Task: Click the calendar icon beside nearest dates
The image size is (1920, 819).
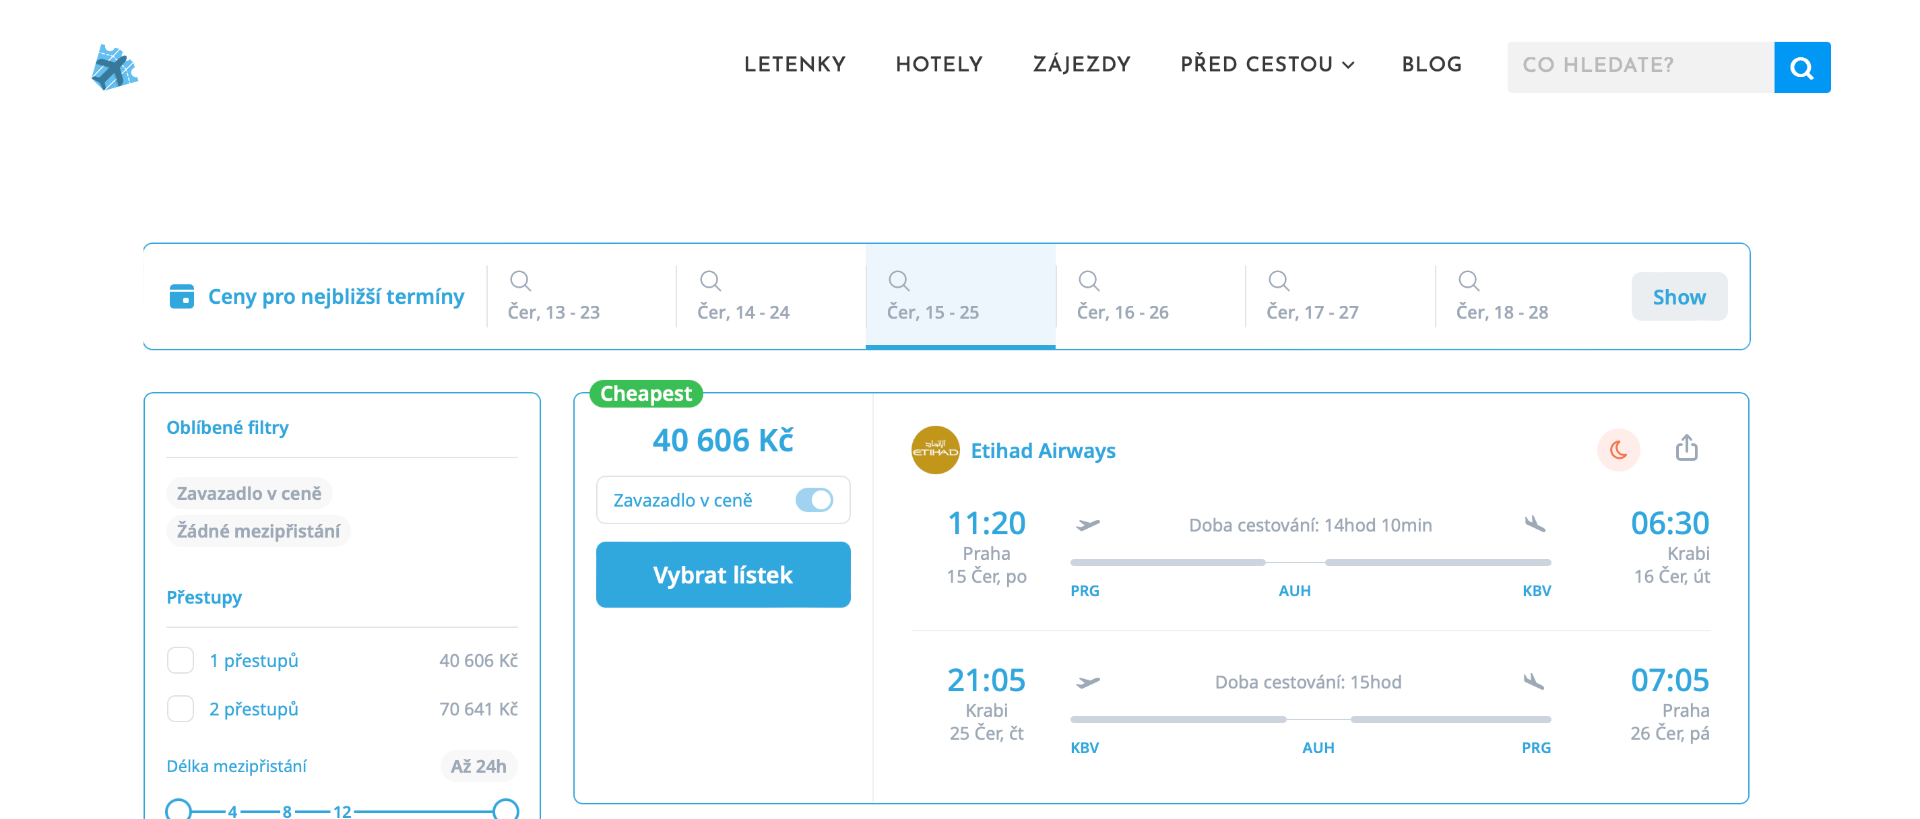Action: 182,297
